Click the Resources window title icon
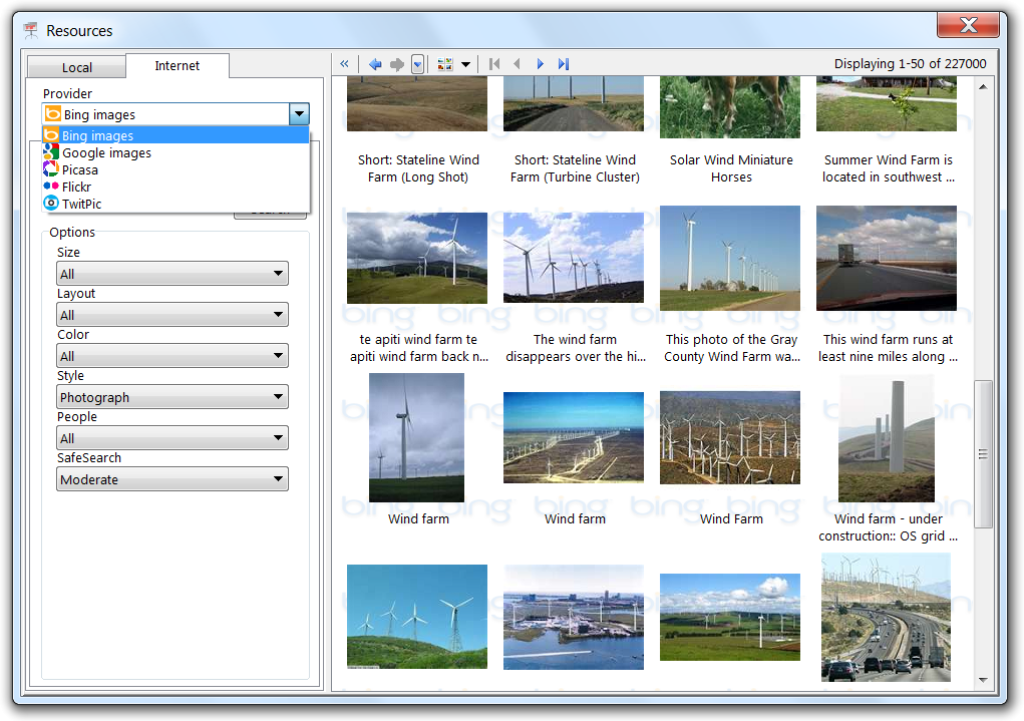The width and height of the screenshot is (1024, 721). click(30, 30)
